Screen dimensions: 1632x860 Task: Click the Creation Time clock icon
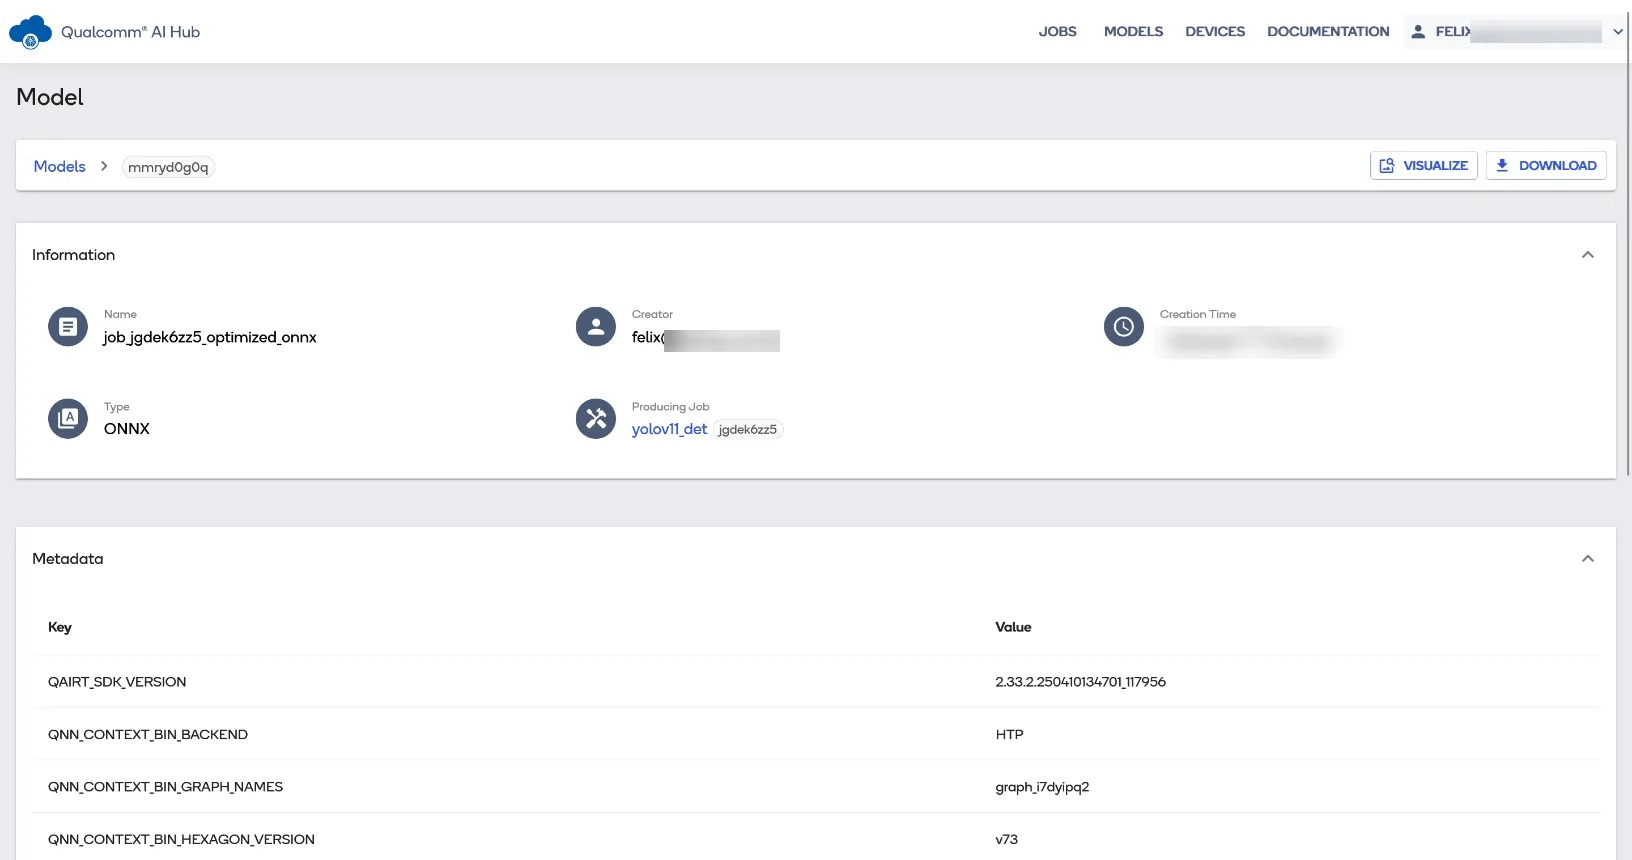(x=1124, y=327)
